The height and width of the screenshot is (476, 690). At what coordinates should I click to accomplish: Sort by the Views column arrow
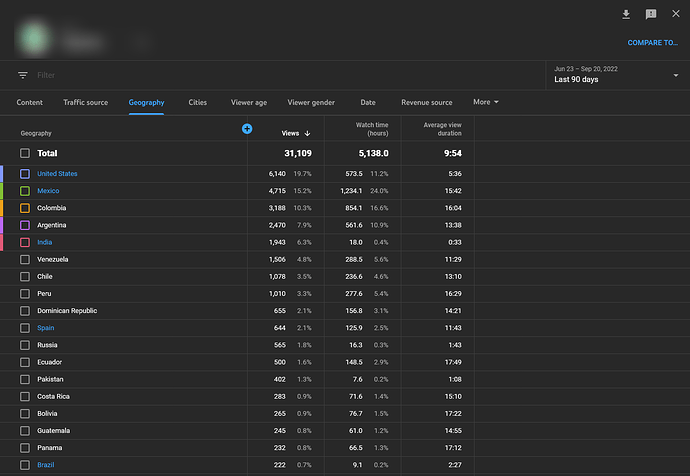(308, 133)
